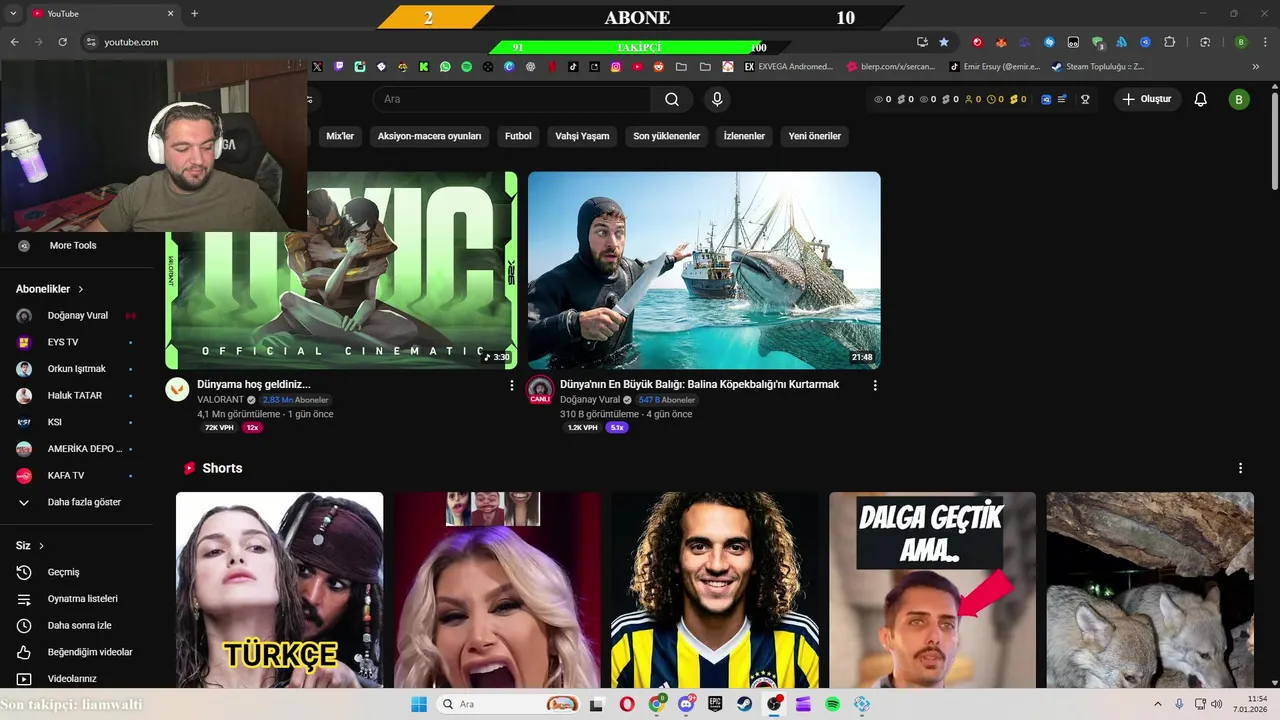Open the EXVEGA Andromeda bookmark
1280x720 pixels.
(x=787, y=67)
